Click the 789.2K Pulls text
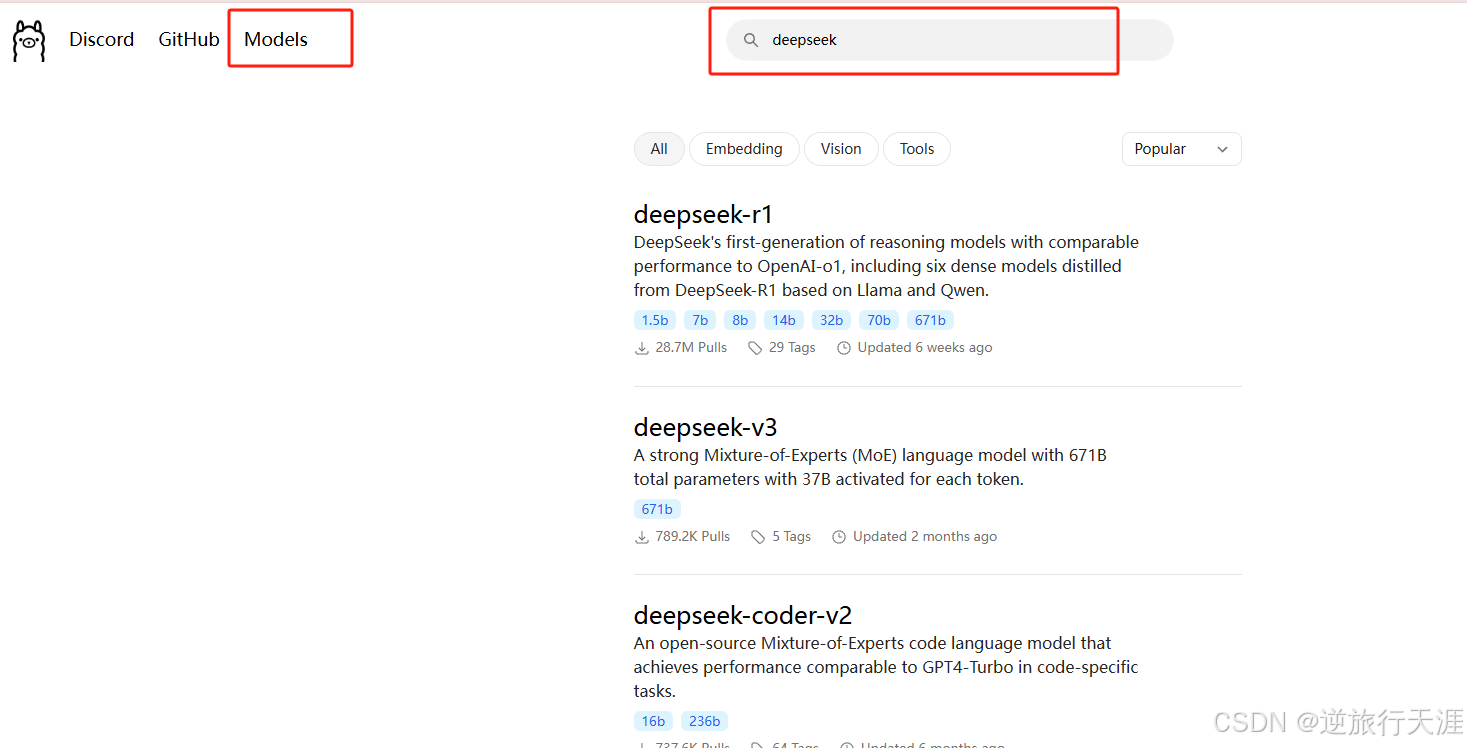The height and width of the screenshot is (748, 1467). click(693, 537)
